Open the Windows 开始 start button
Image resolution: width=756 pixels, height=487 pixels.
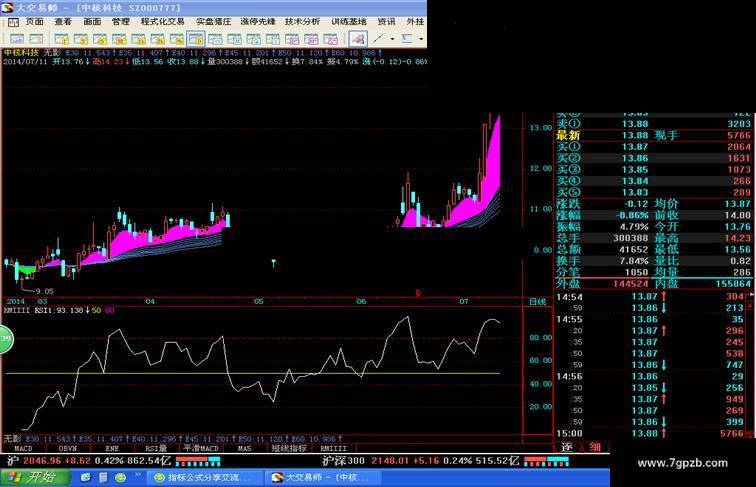click(x=35, y=477)
